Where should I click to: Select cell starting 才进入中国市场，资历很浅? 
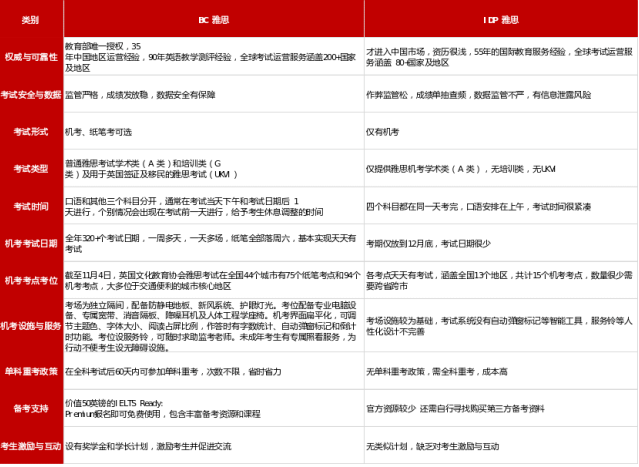(x=501, y=57)
